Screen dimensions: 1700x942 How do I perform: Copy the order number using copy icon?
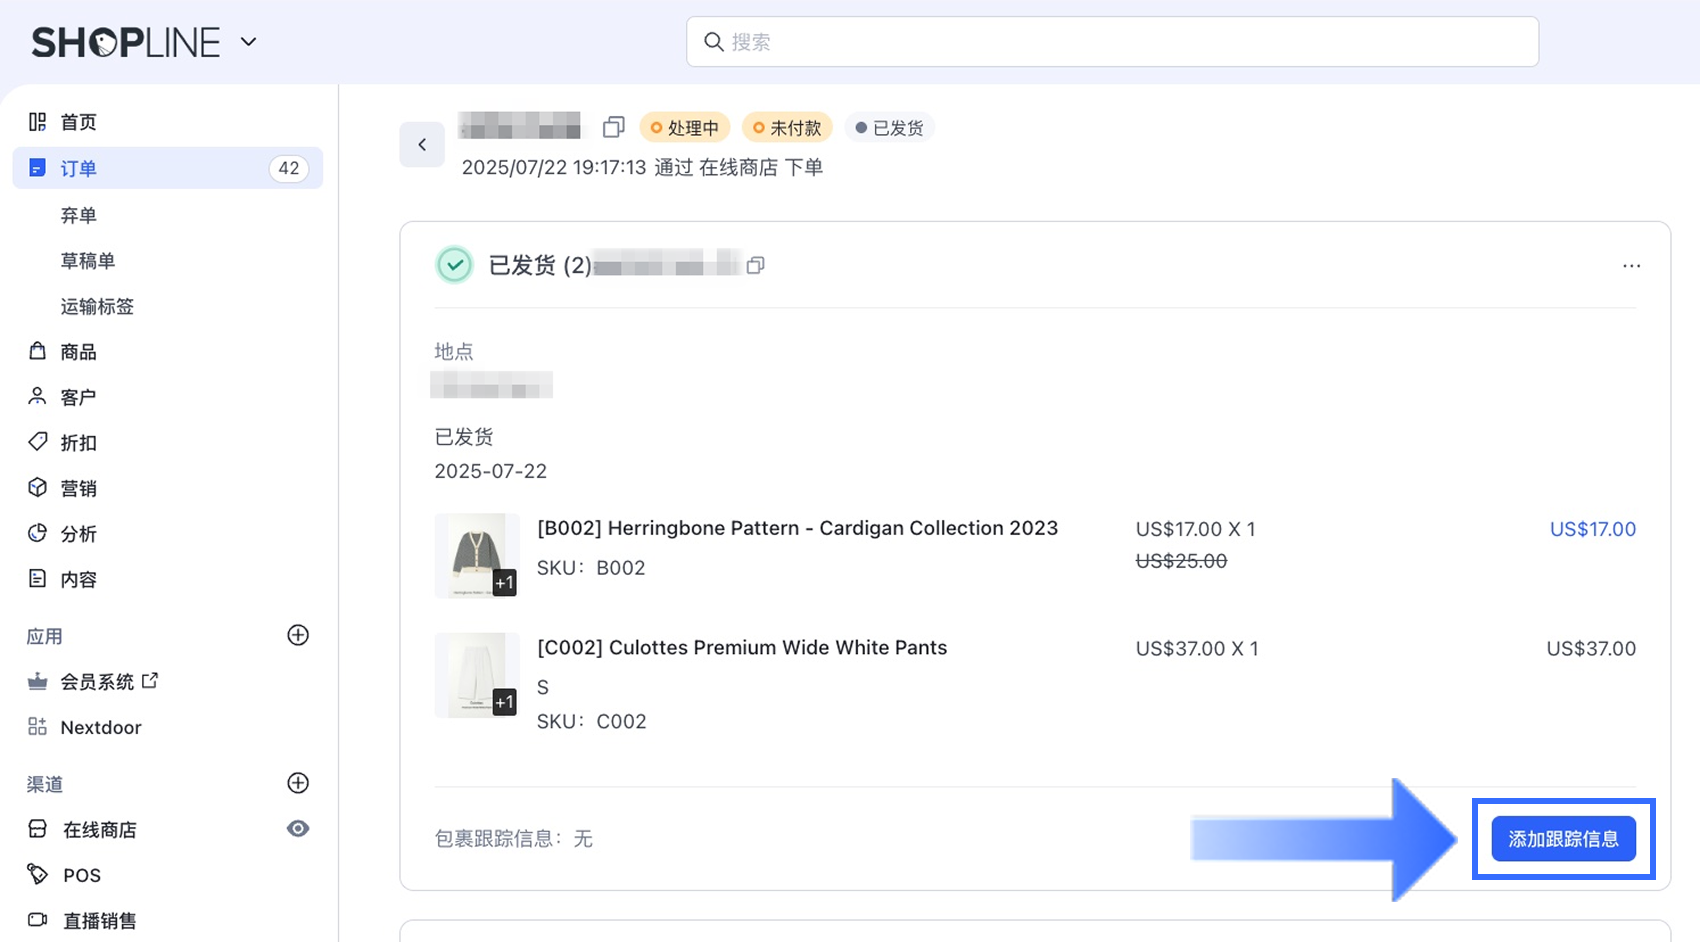point(613,127)
